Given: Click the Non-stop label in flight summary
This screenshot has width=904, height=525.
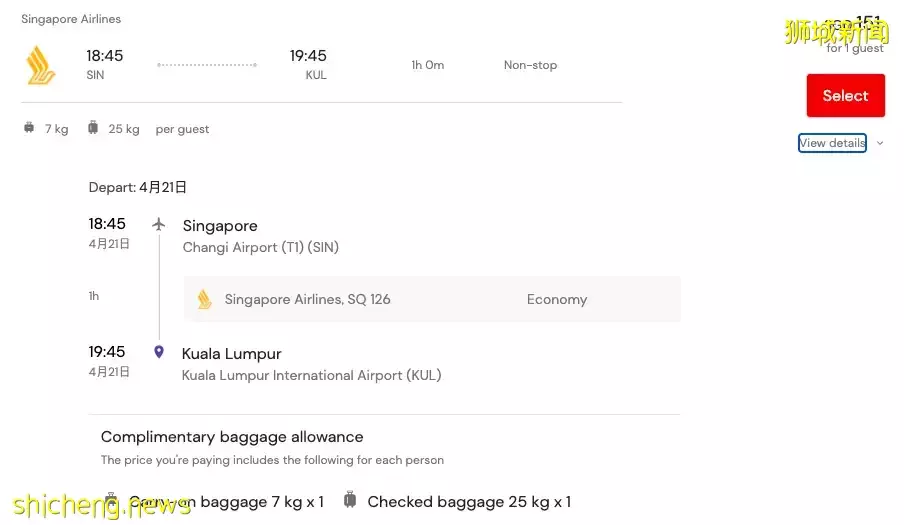Looking at the screenshot, I should 530,65.
